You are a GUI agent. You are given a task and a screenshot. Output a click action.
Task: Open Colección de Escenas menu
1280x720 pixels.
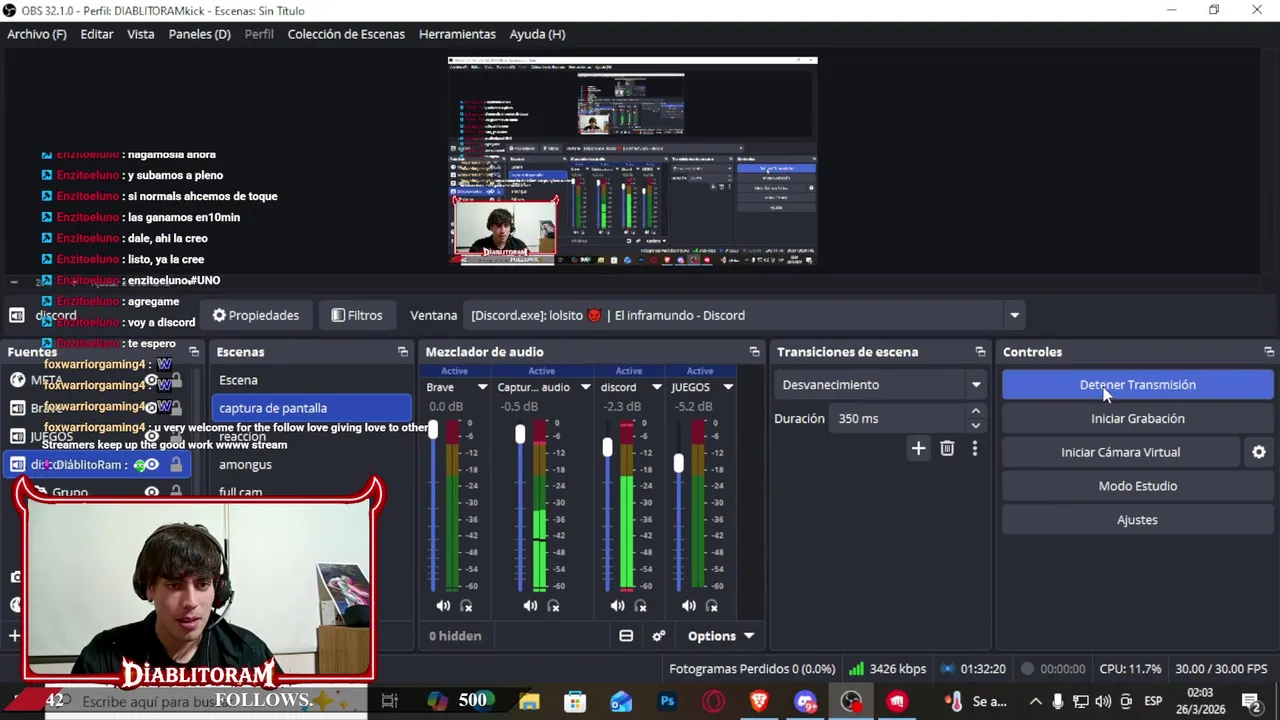[346, 34]
